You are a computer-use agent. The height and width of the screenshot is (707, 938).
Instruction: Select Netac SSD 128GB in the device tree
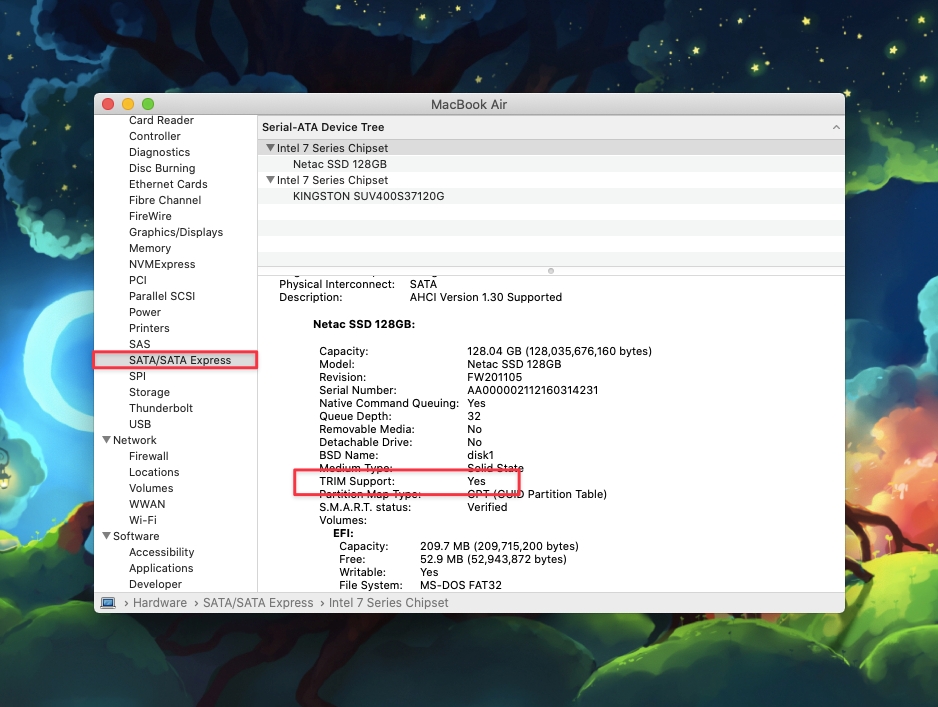pos(339,164)
